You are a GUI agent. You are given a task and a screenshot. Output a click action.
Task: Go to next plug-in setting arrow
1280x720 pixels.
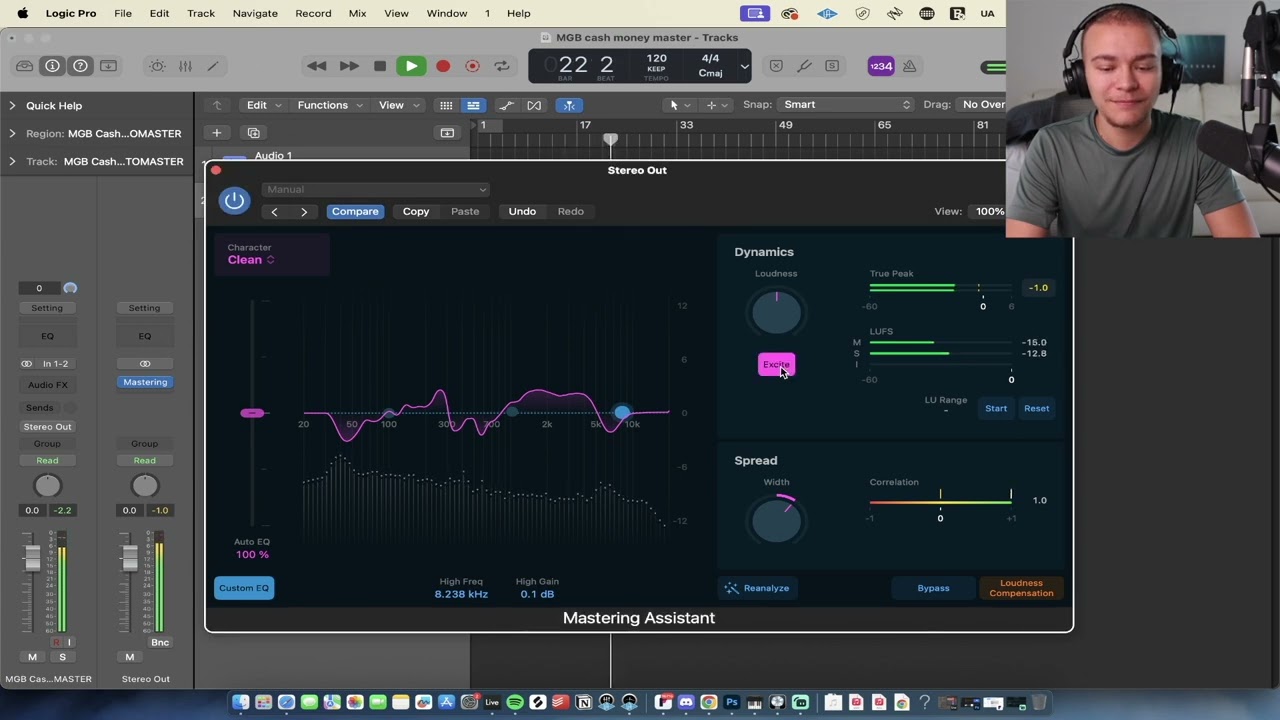coord(304,212)
